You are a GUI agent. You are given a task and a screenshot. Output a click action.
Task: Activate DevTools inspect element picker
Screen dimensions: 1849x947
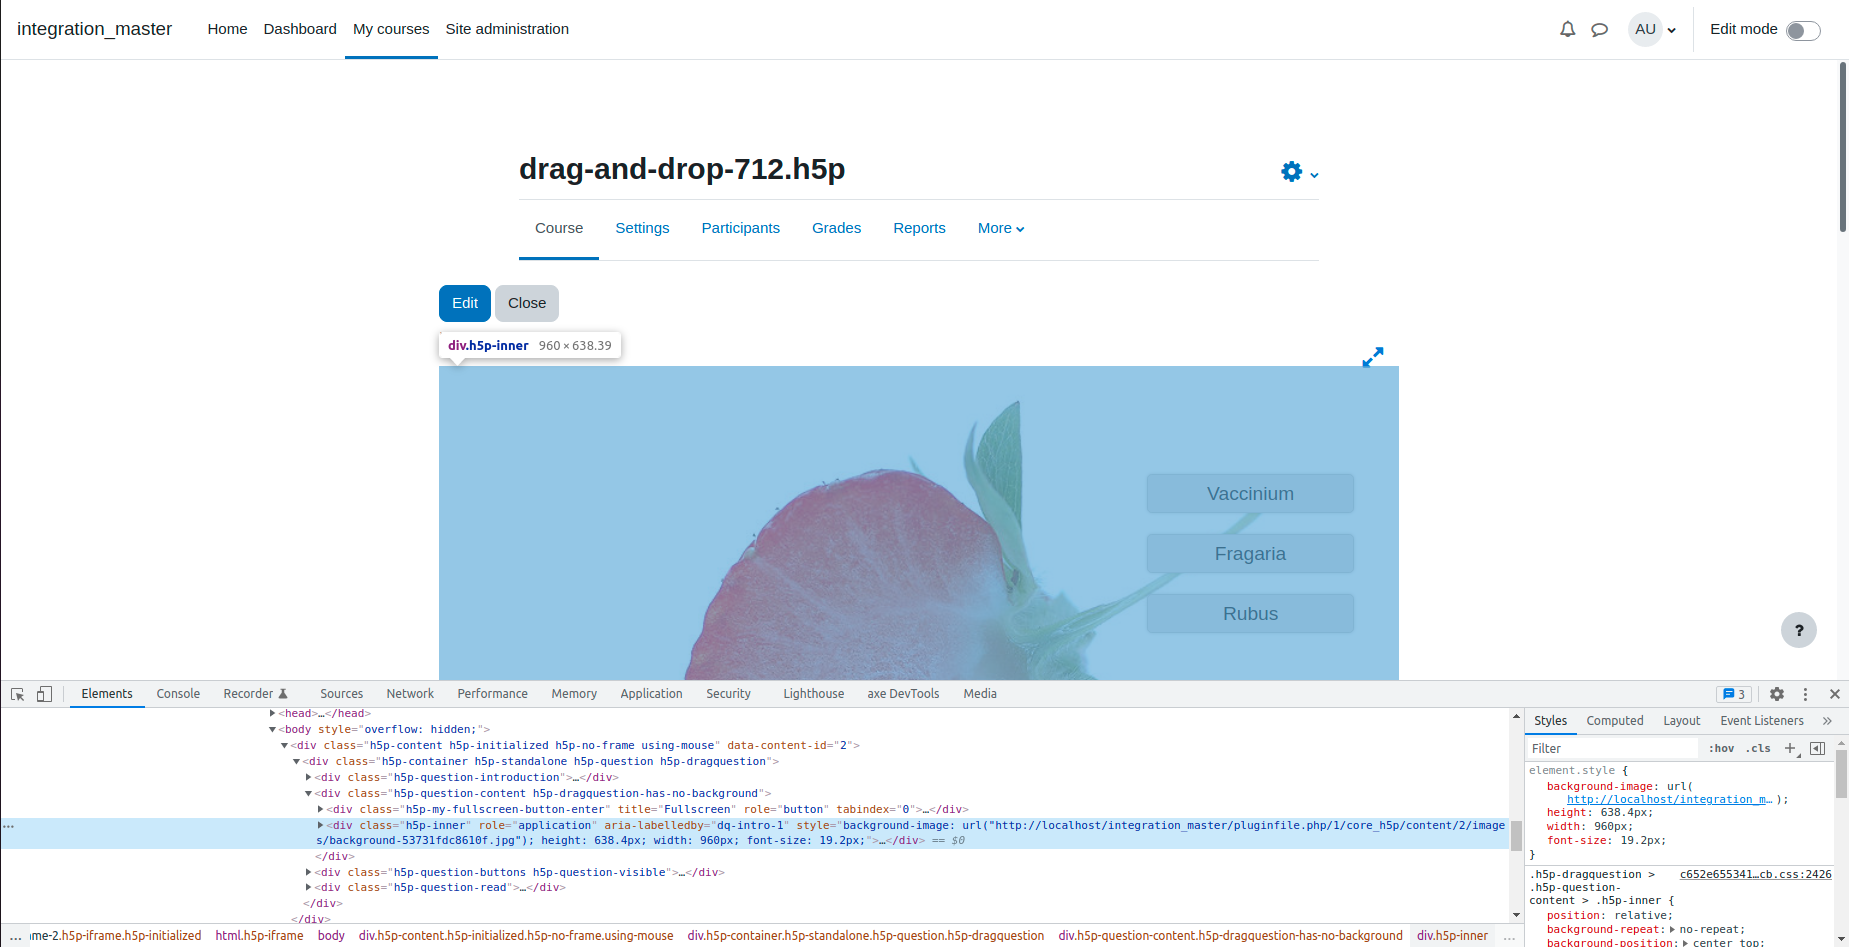point(17,694)
